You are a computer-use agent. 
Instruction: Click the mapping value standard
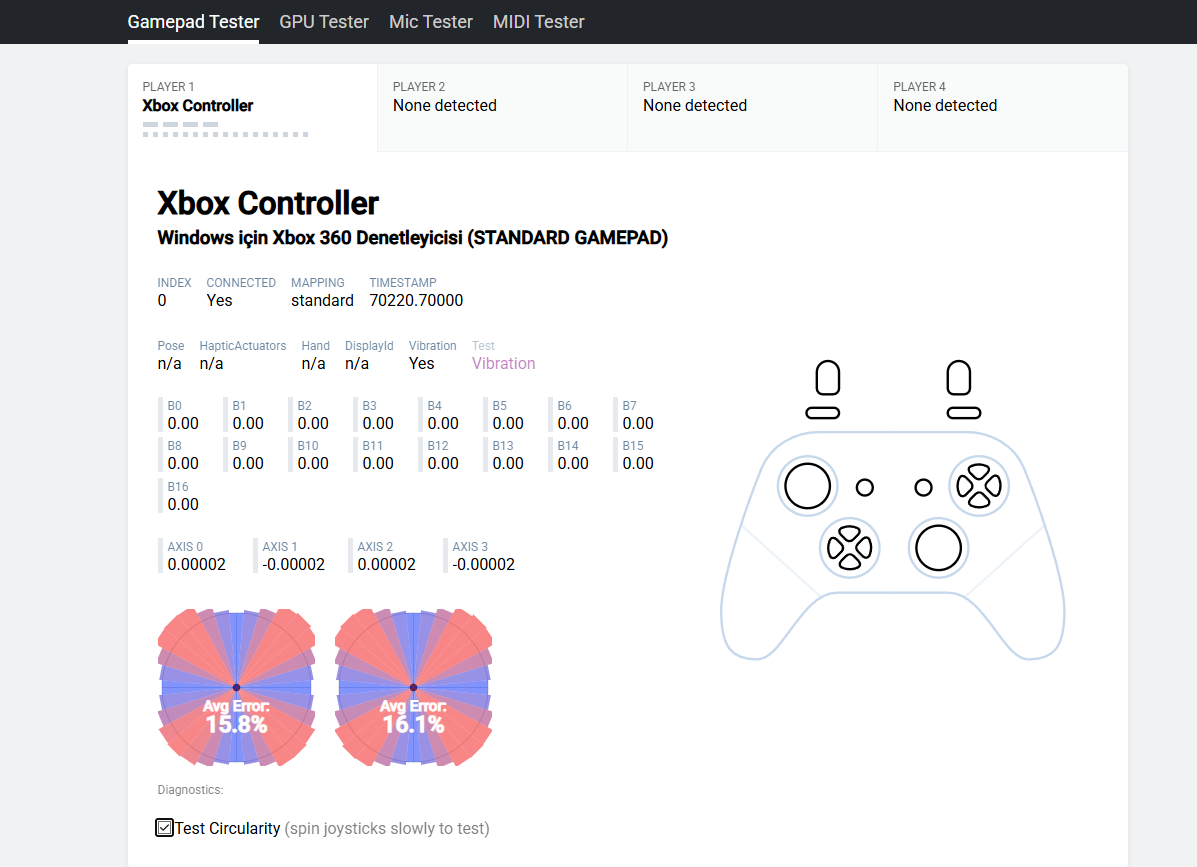tap(322, 301)
